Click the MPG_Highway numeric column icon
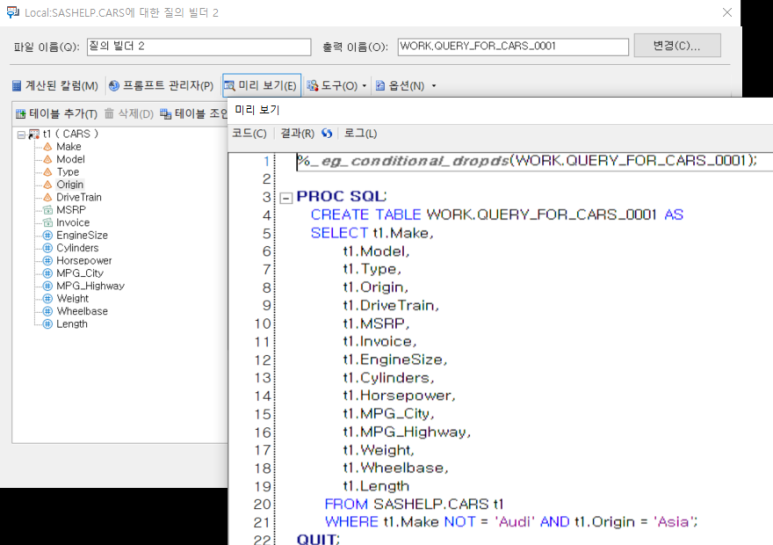 [47, 286]
